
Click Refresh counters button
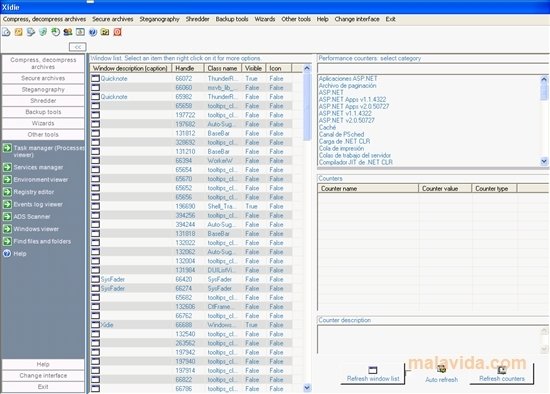pos(502,374)
